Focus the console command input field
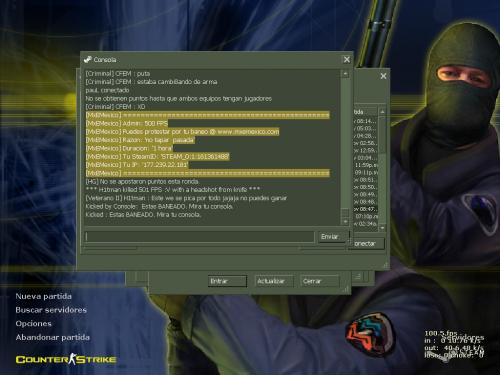The width and height of the screenshot is (500, 375). (200, 236)
